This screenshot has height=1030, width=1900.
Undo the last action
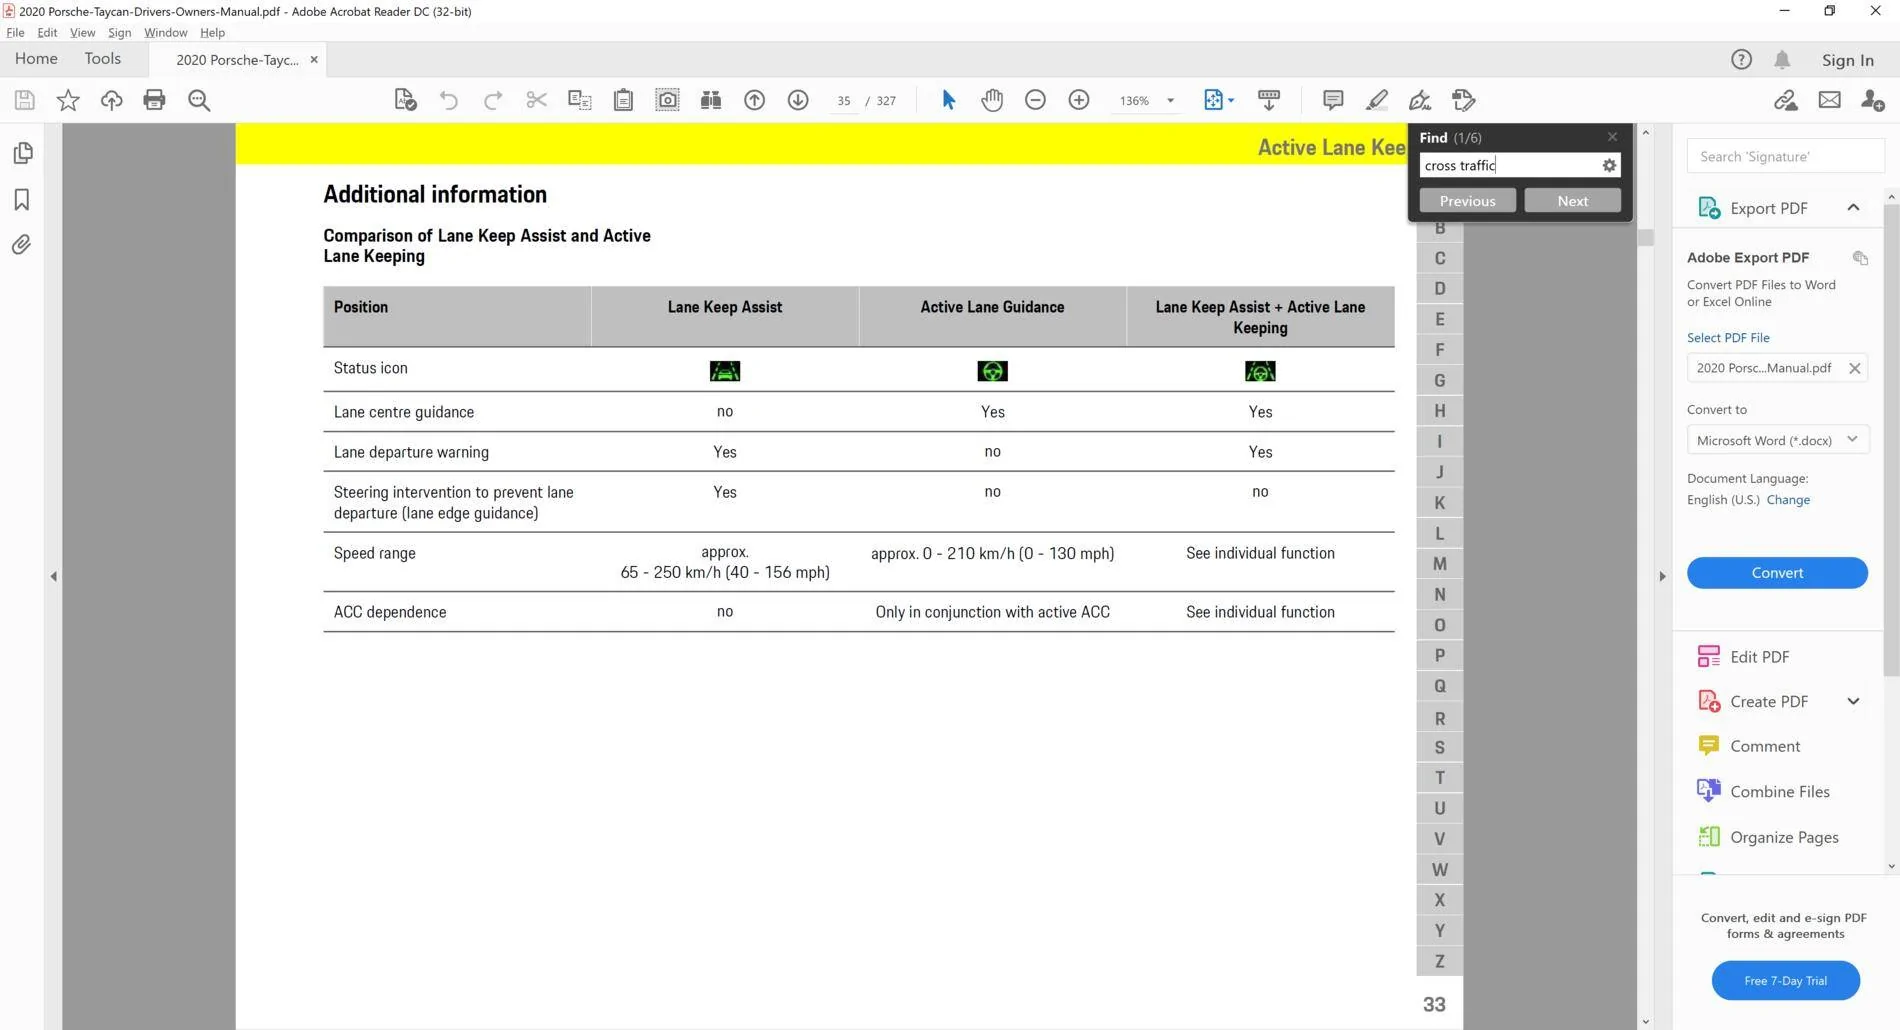449,100
